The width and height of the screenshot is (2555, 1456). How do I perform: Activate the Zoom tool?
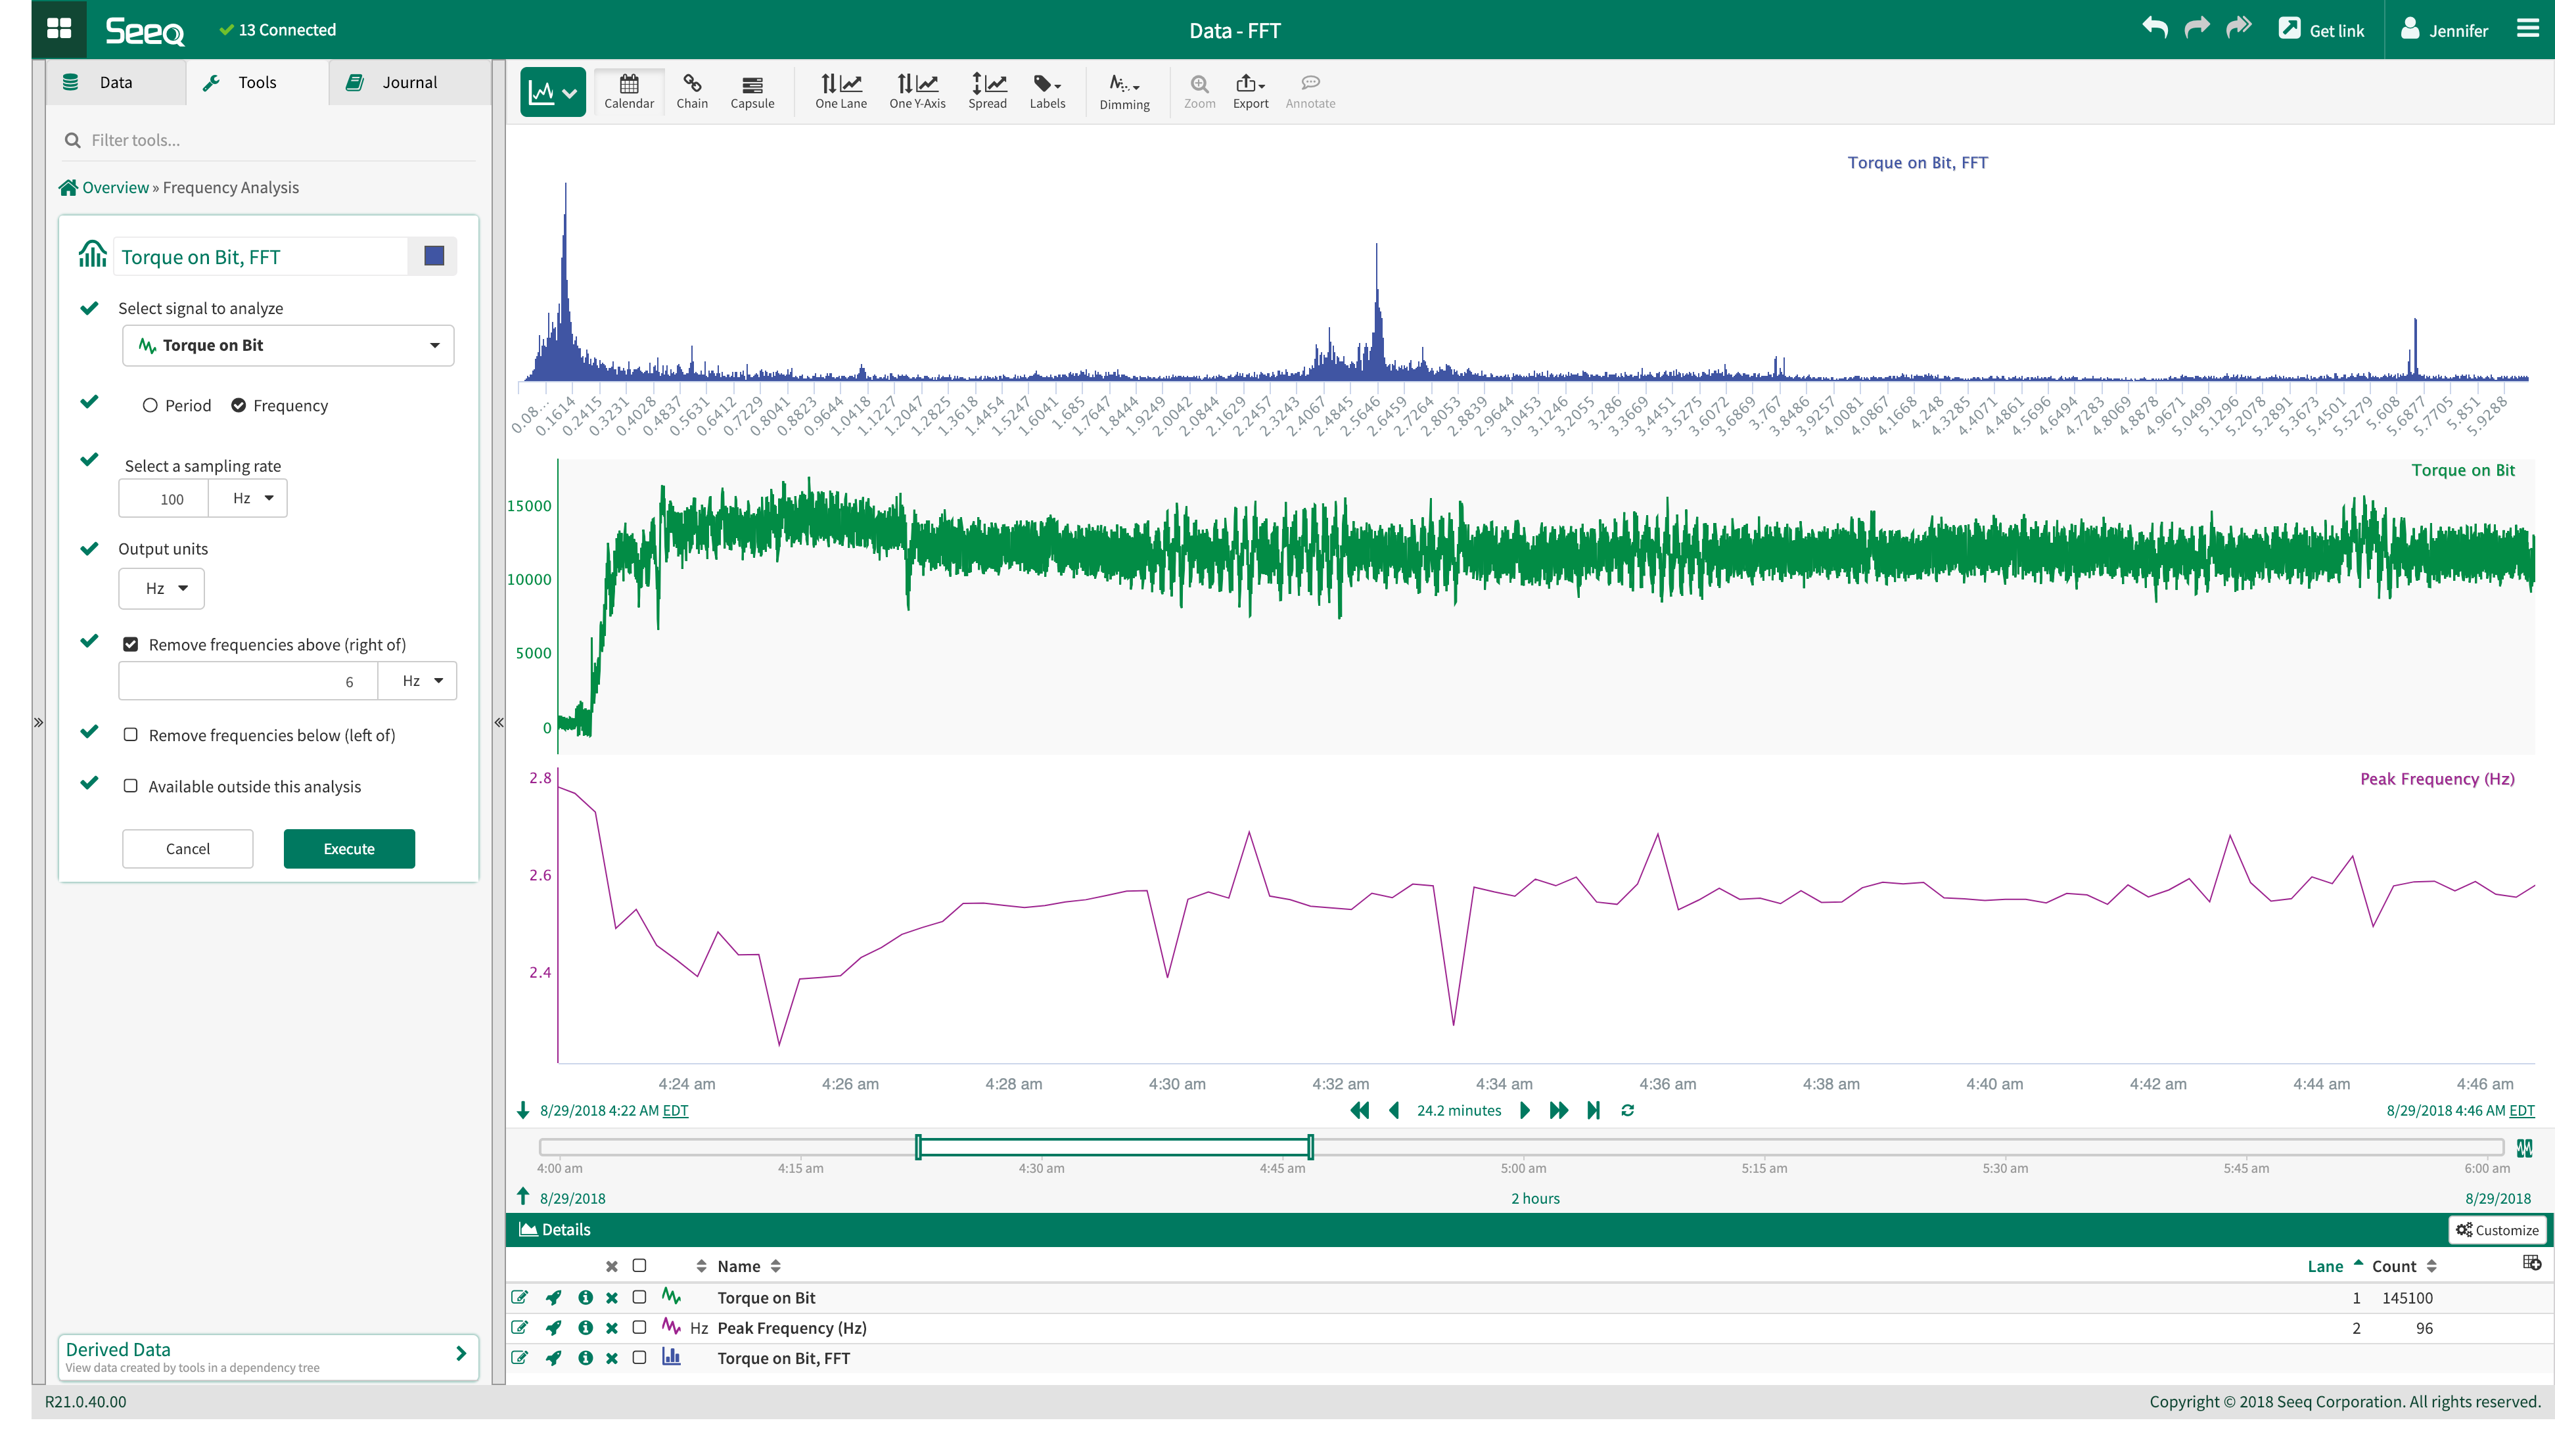click(x=1198, y=90)
